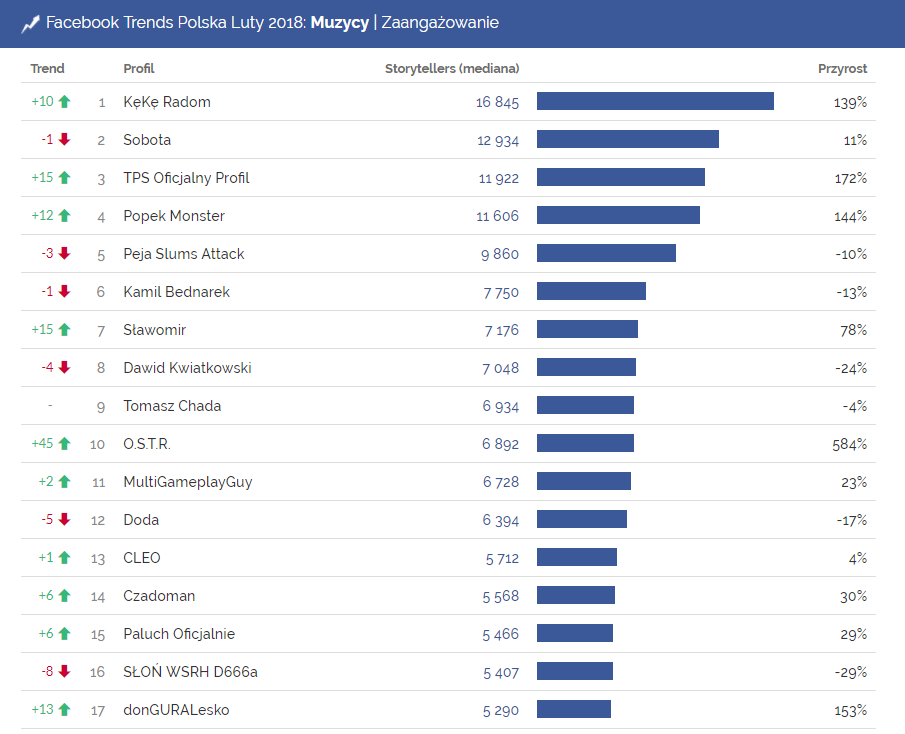Click red down arrow for SŁOŃ WSRH D666a
Viewport: 905px width, 734px height.
[65, 672]
